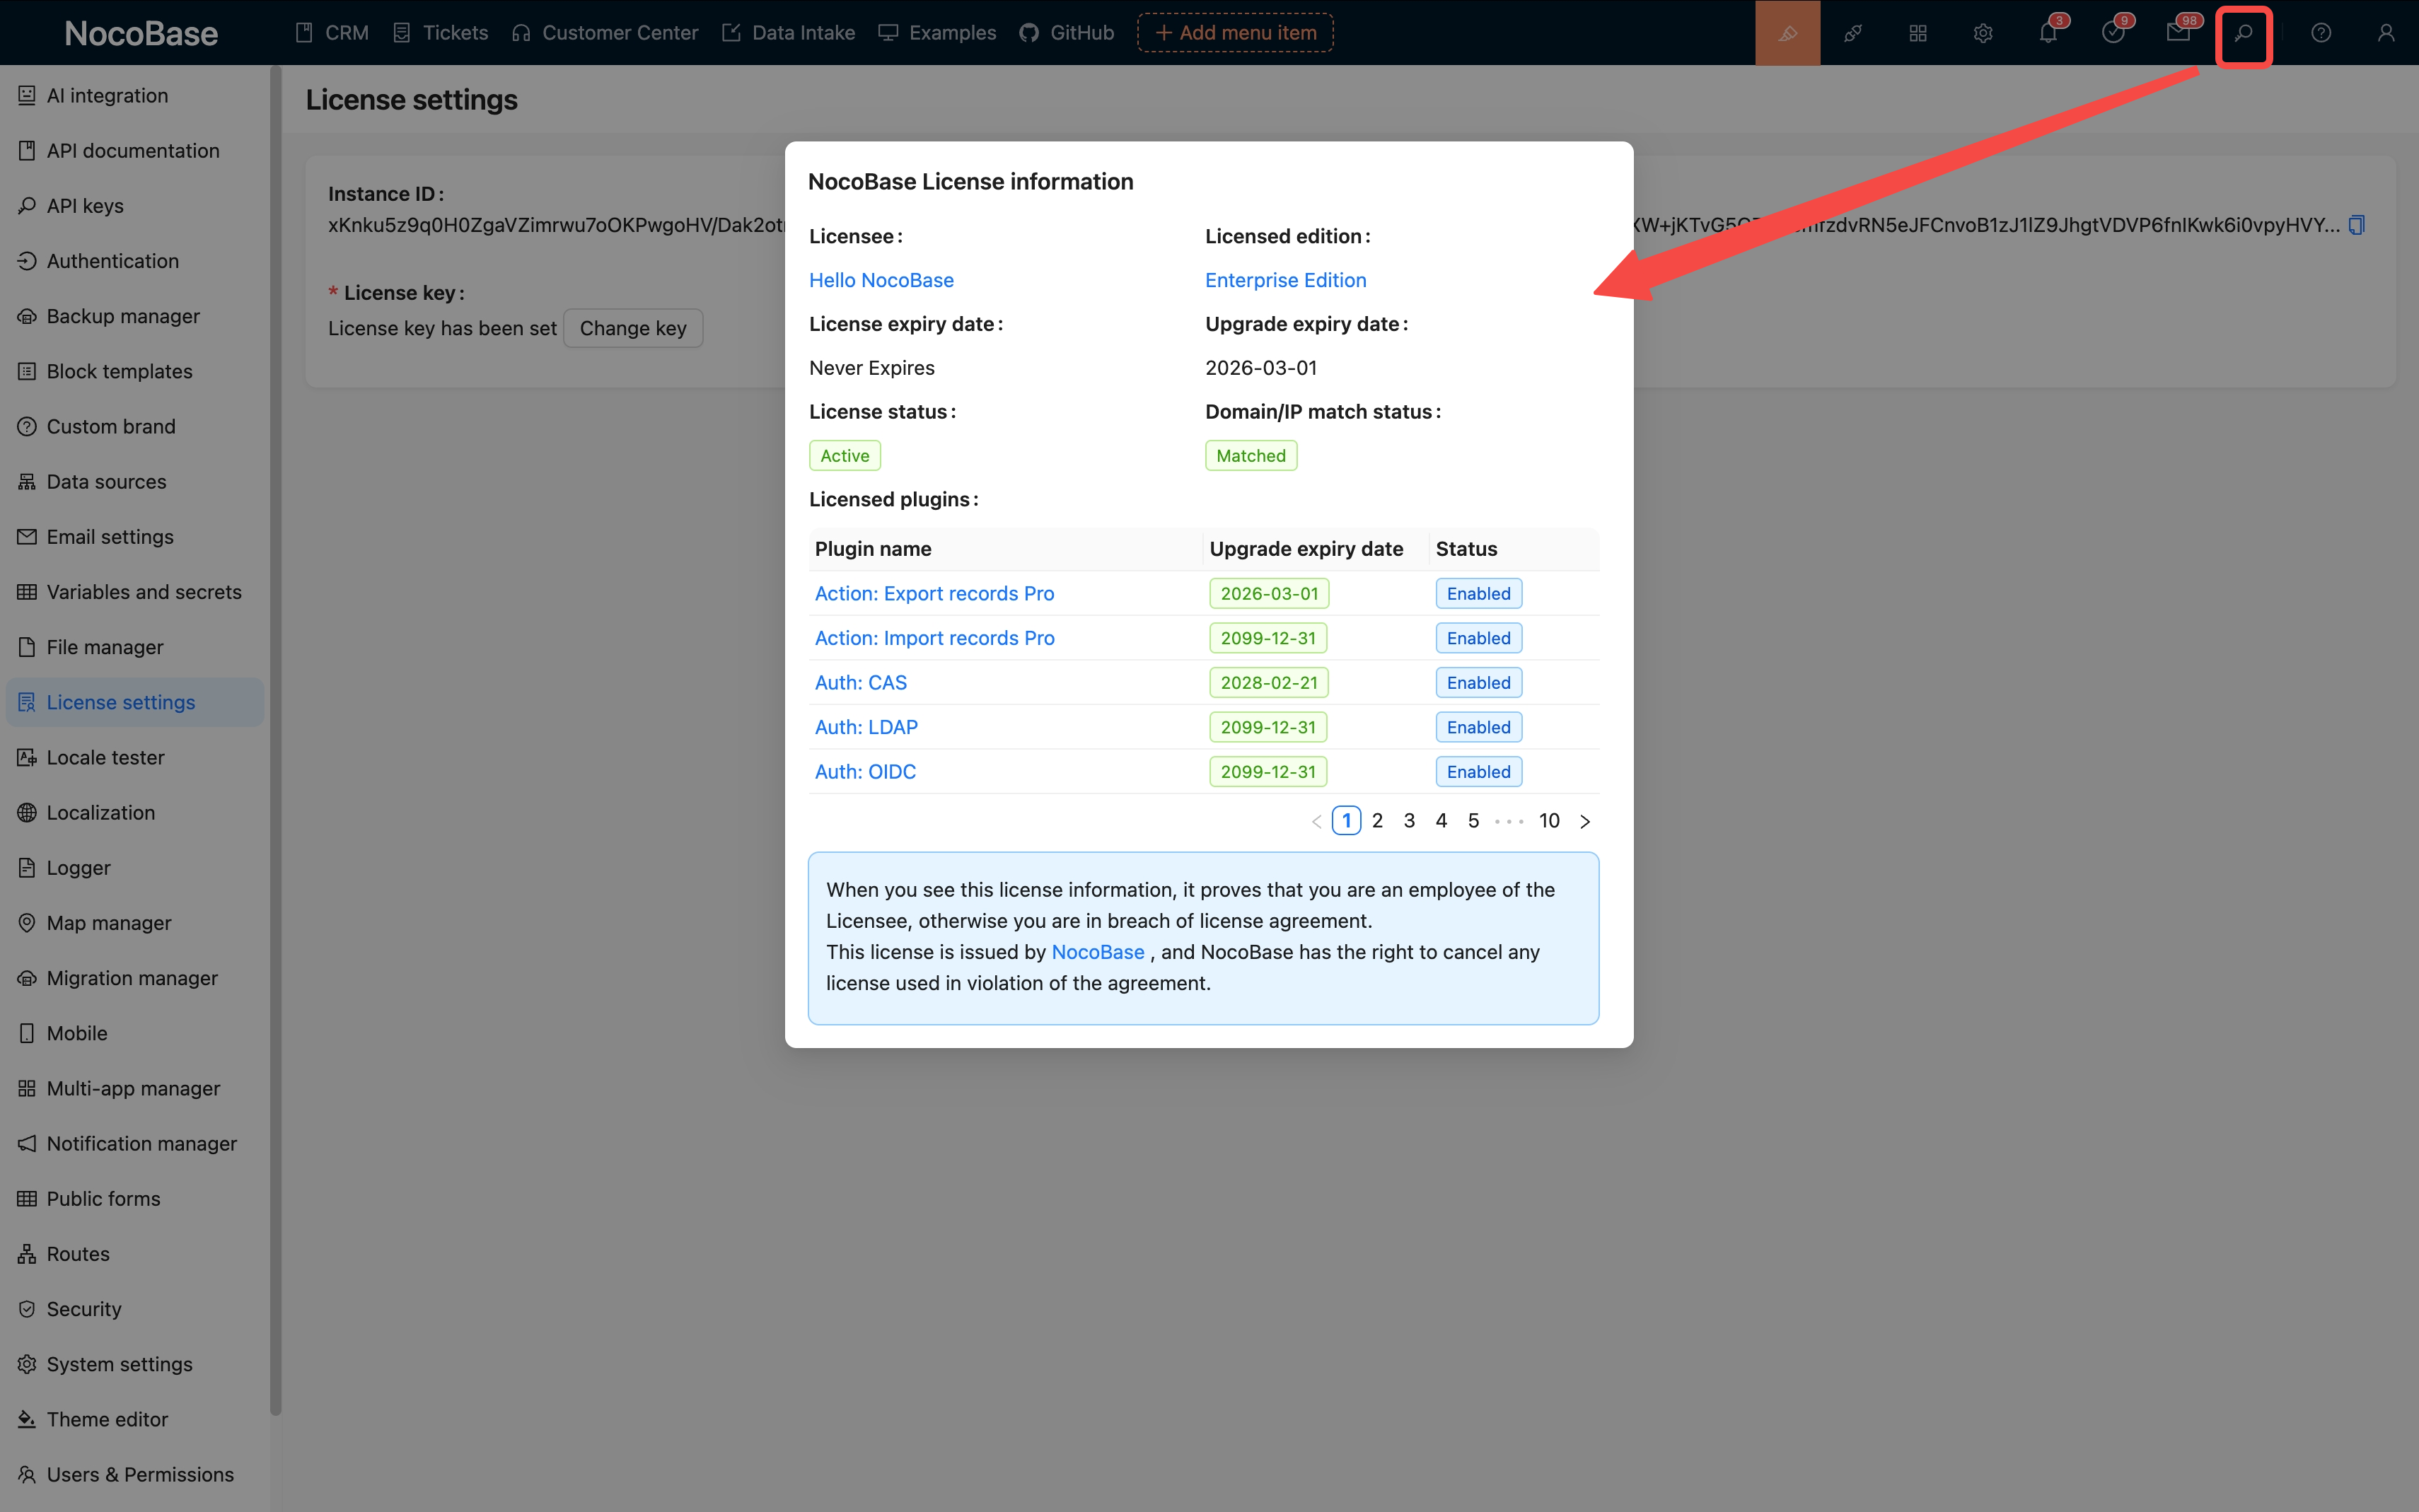Go to page 2 of licensed plugins
This screenshot has height=1512, width=2419.
1378,821
